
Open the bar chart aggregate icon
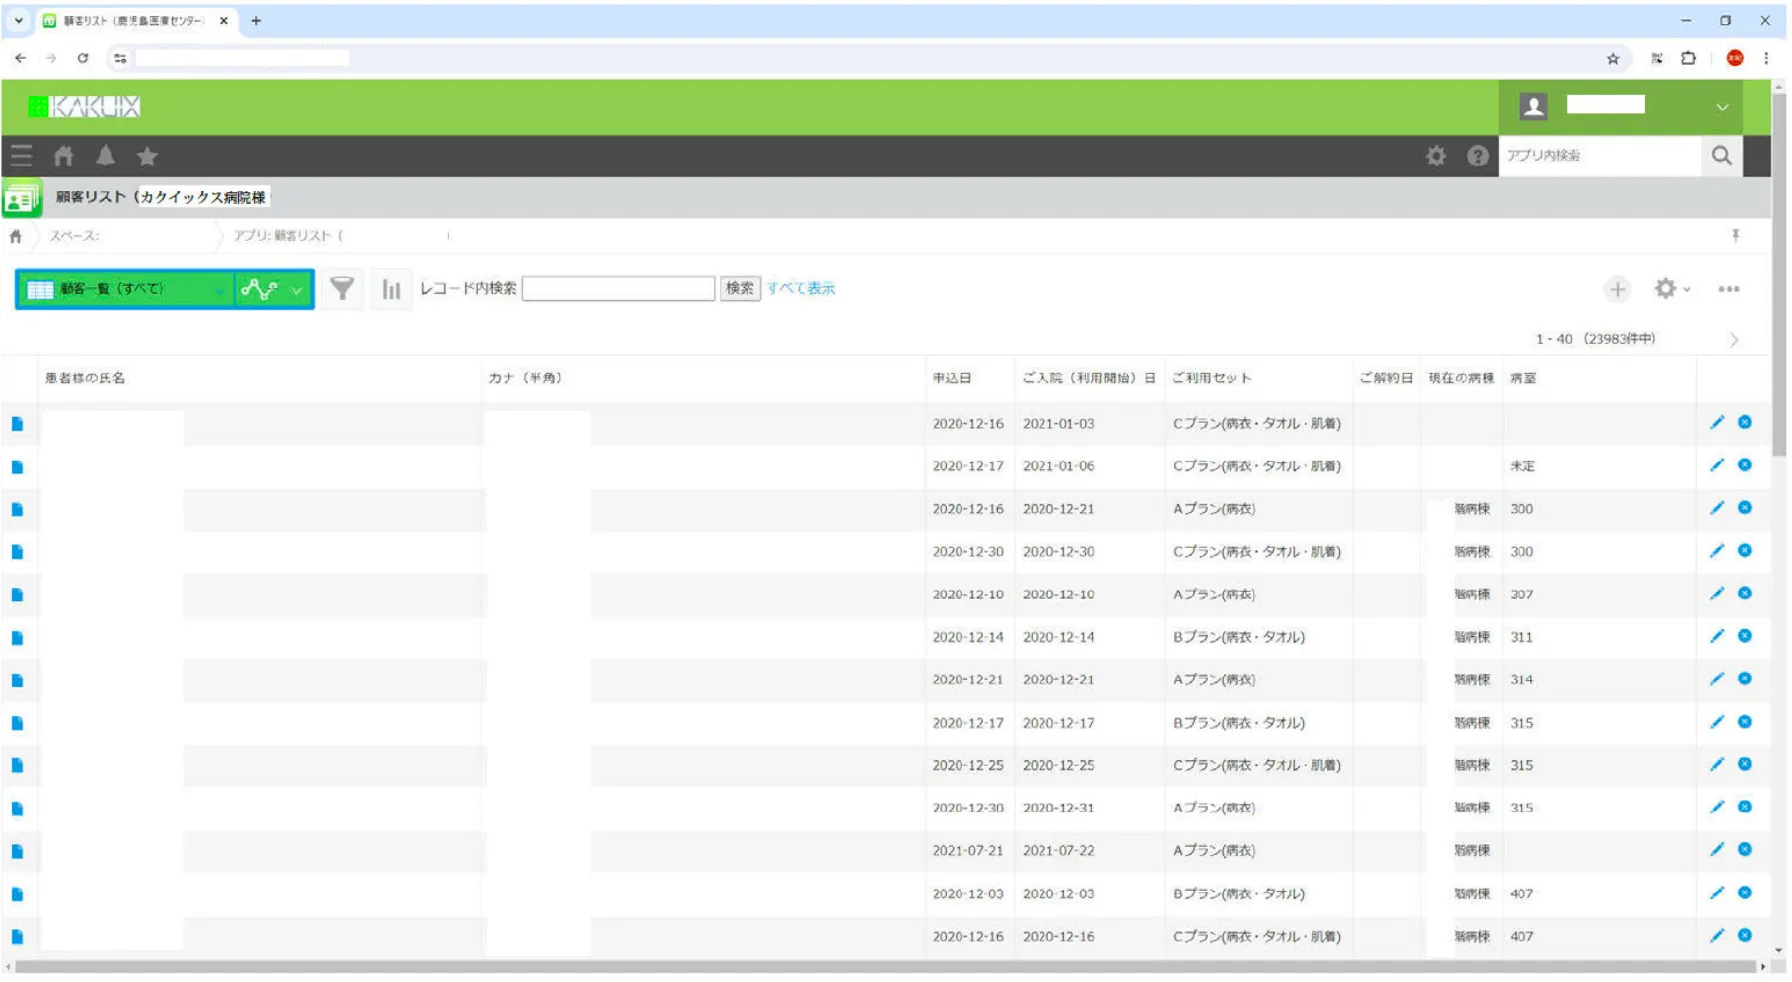pos(391,289)
